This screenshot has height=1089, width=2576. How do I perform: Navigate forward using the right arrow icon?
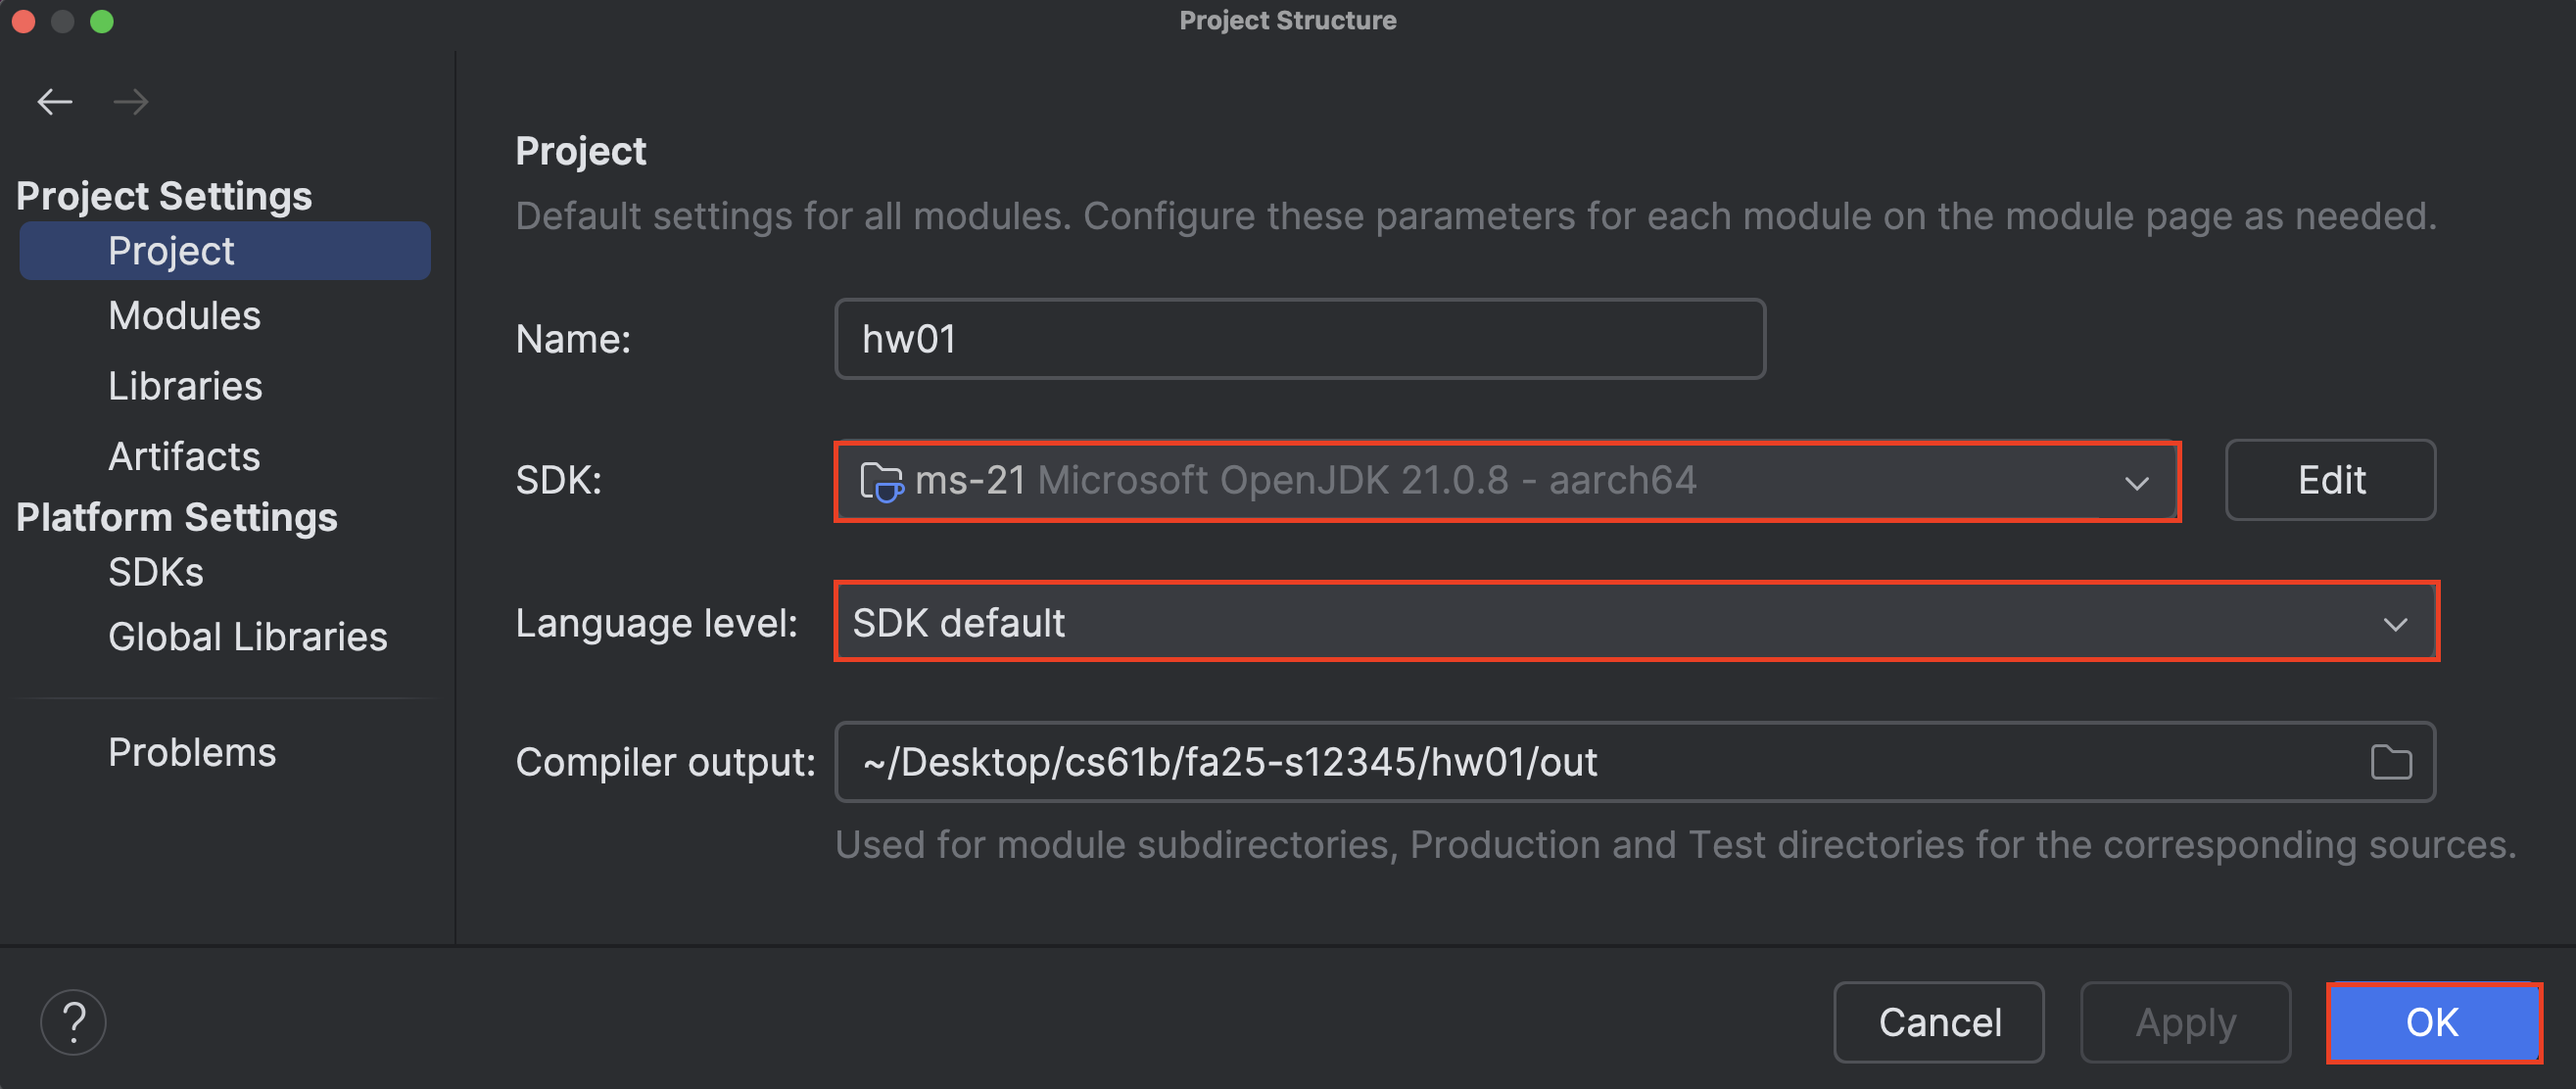(x=131, y=101)
